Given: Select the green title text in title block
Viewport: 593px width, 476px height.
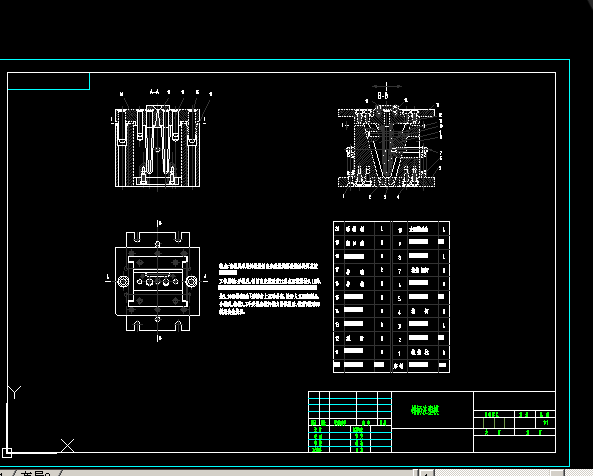Looking at the screenshot, I should 425,410.
